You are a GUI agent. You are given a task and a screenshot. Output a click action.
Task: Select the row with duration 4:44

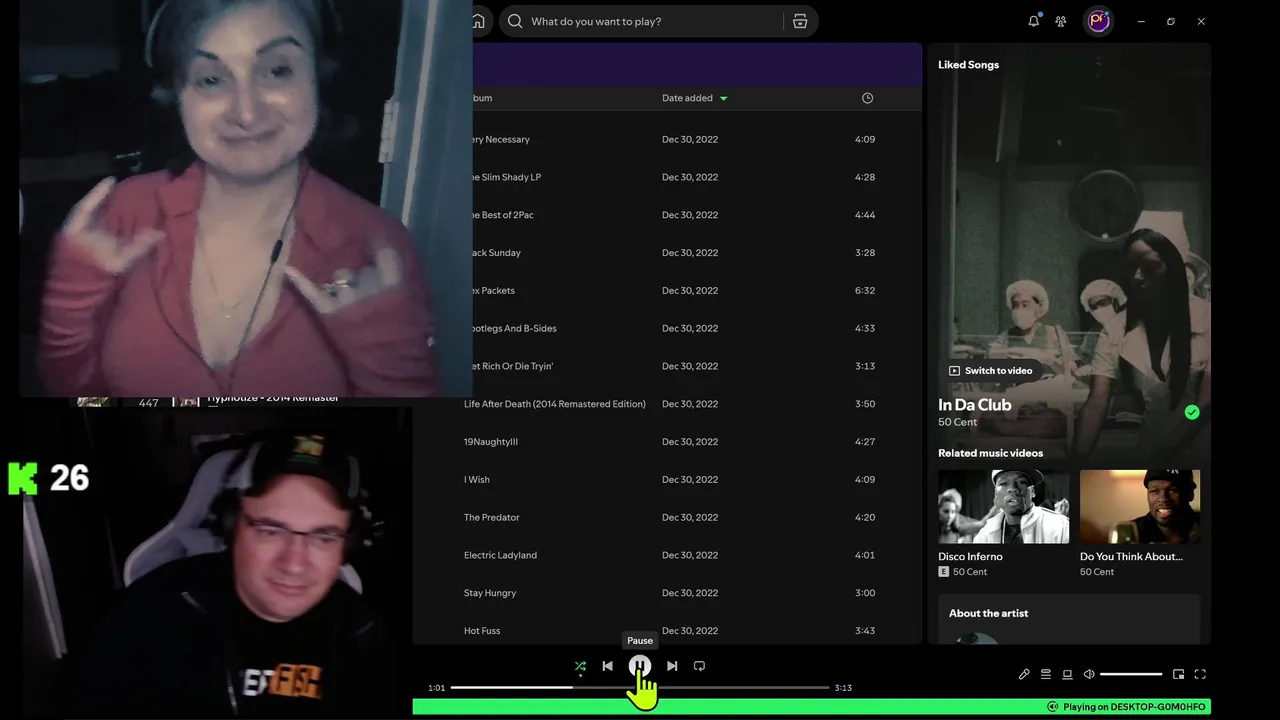[x=667, y=215]
